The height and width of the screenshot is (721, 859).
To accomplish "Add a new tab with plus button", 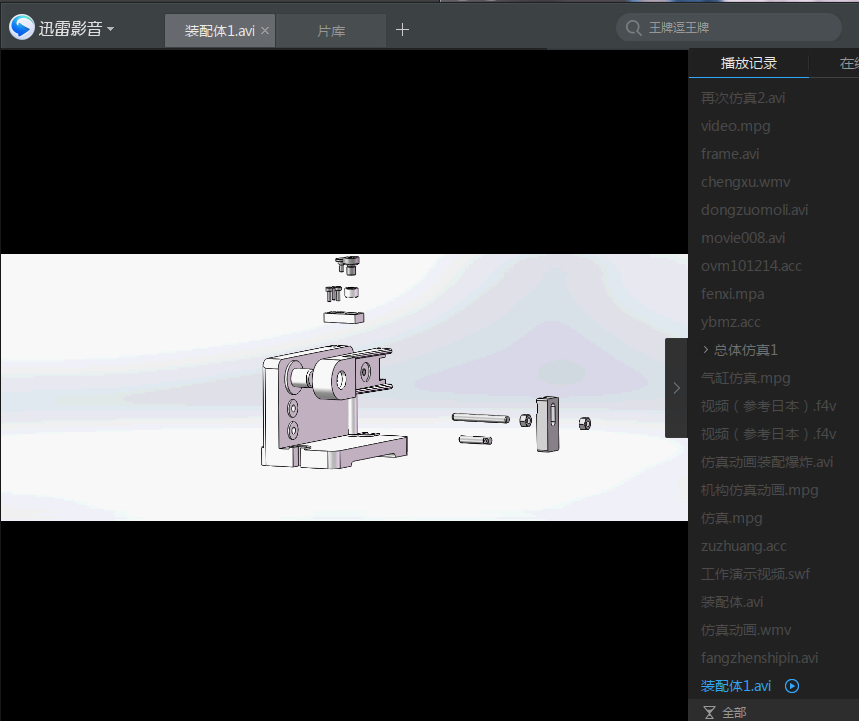I will point(402,30).
